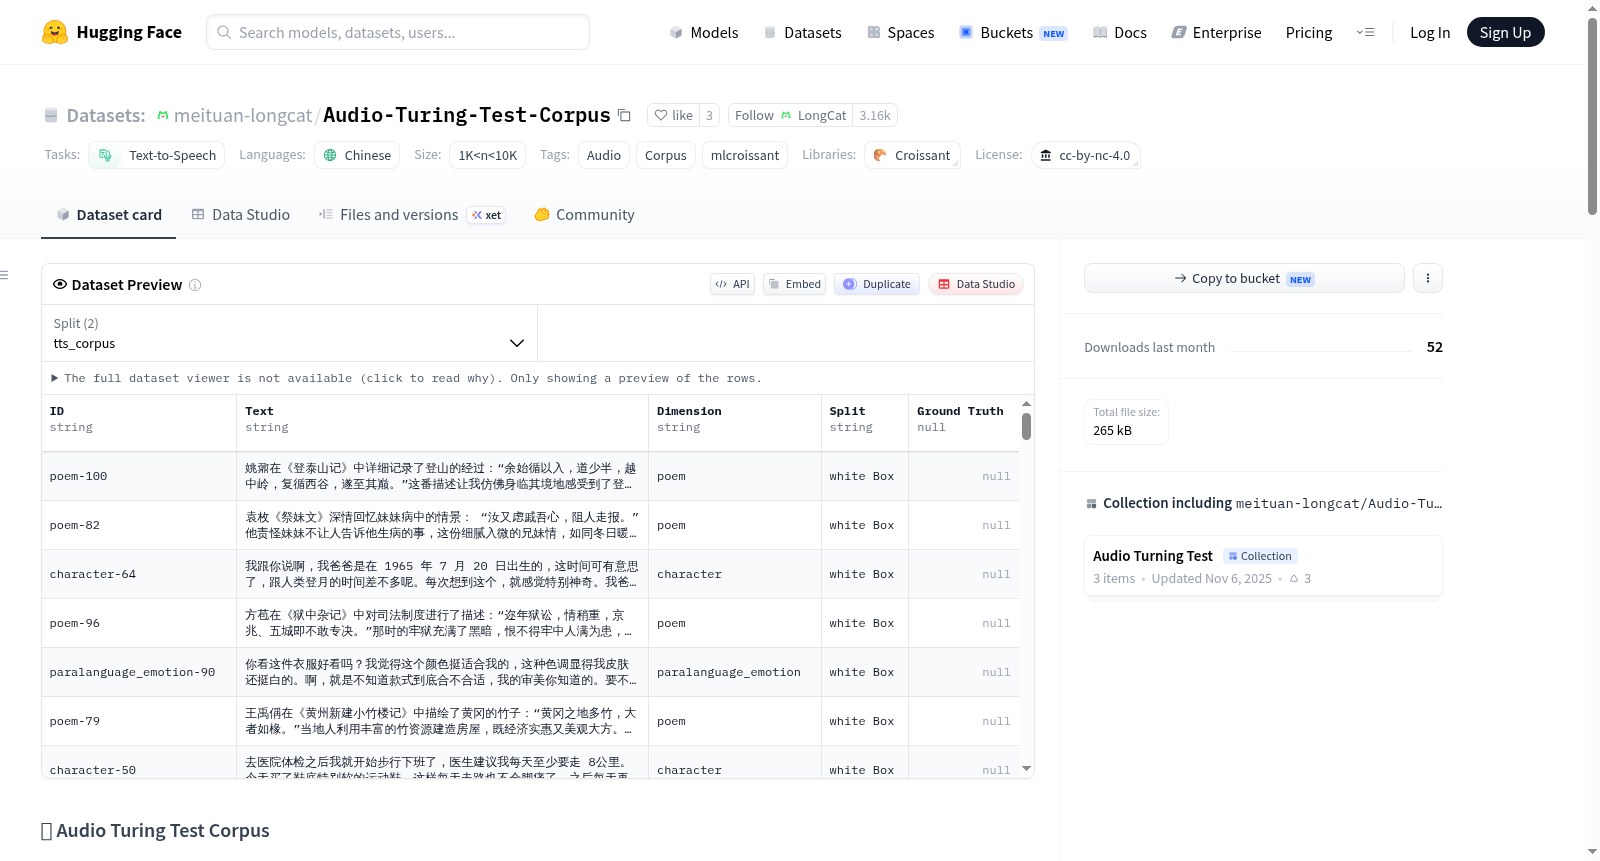Select the character-64 row ID cell
The height and width of the screenshot is (861, 1600).
click(139, 574)
